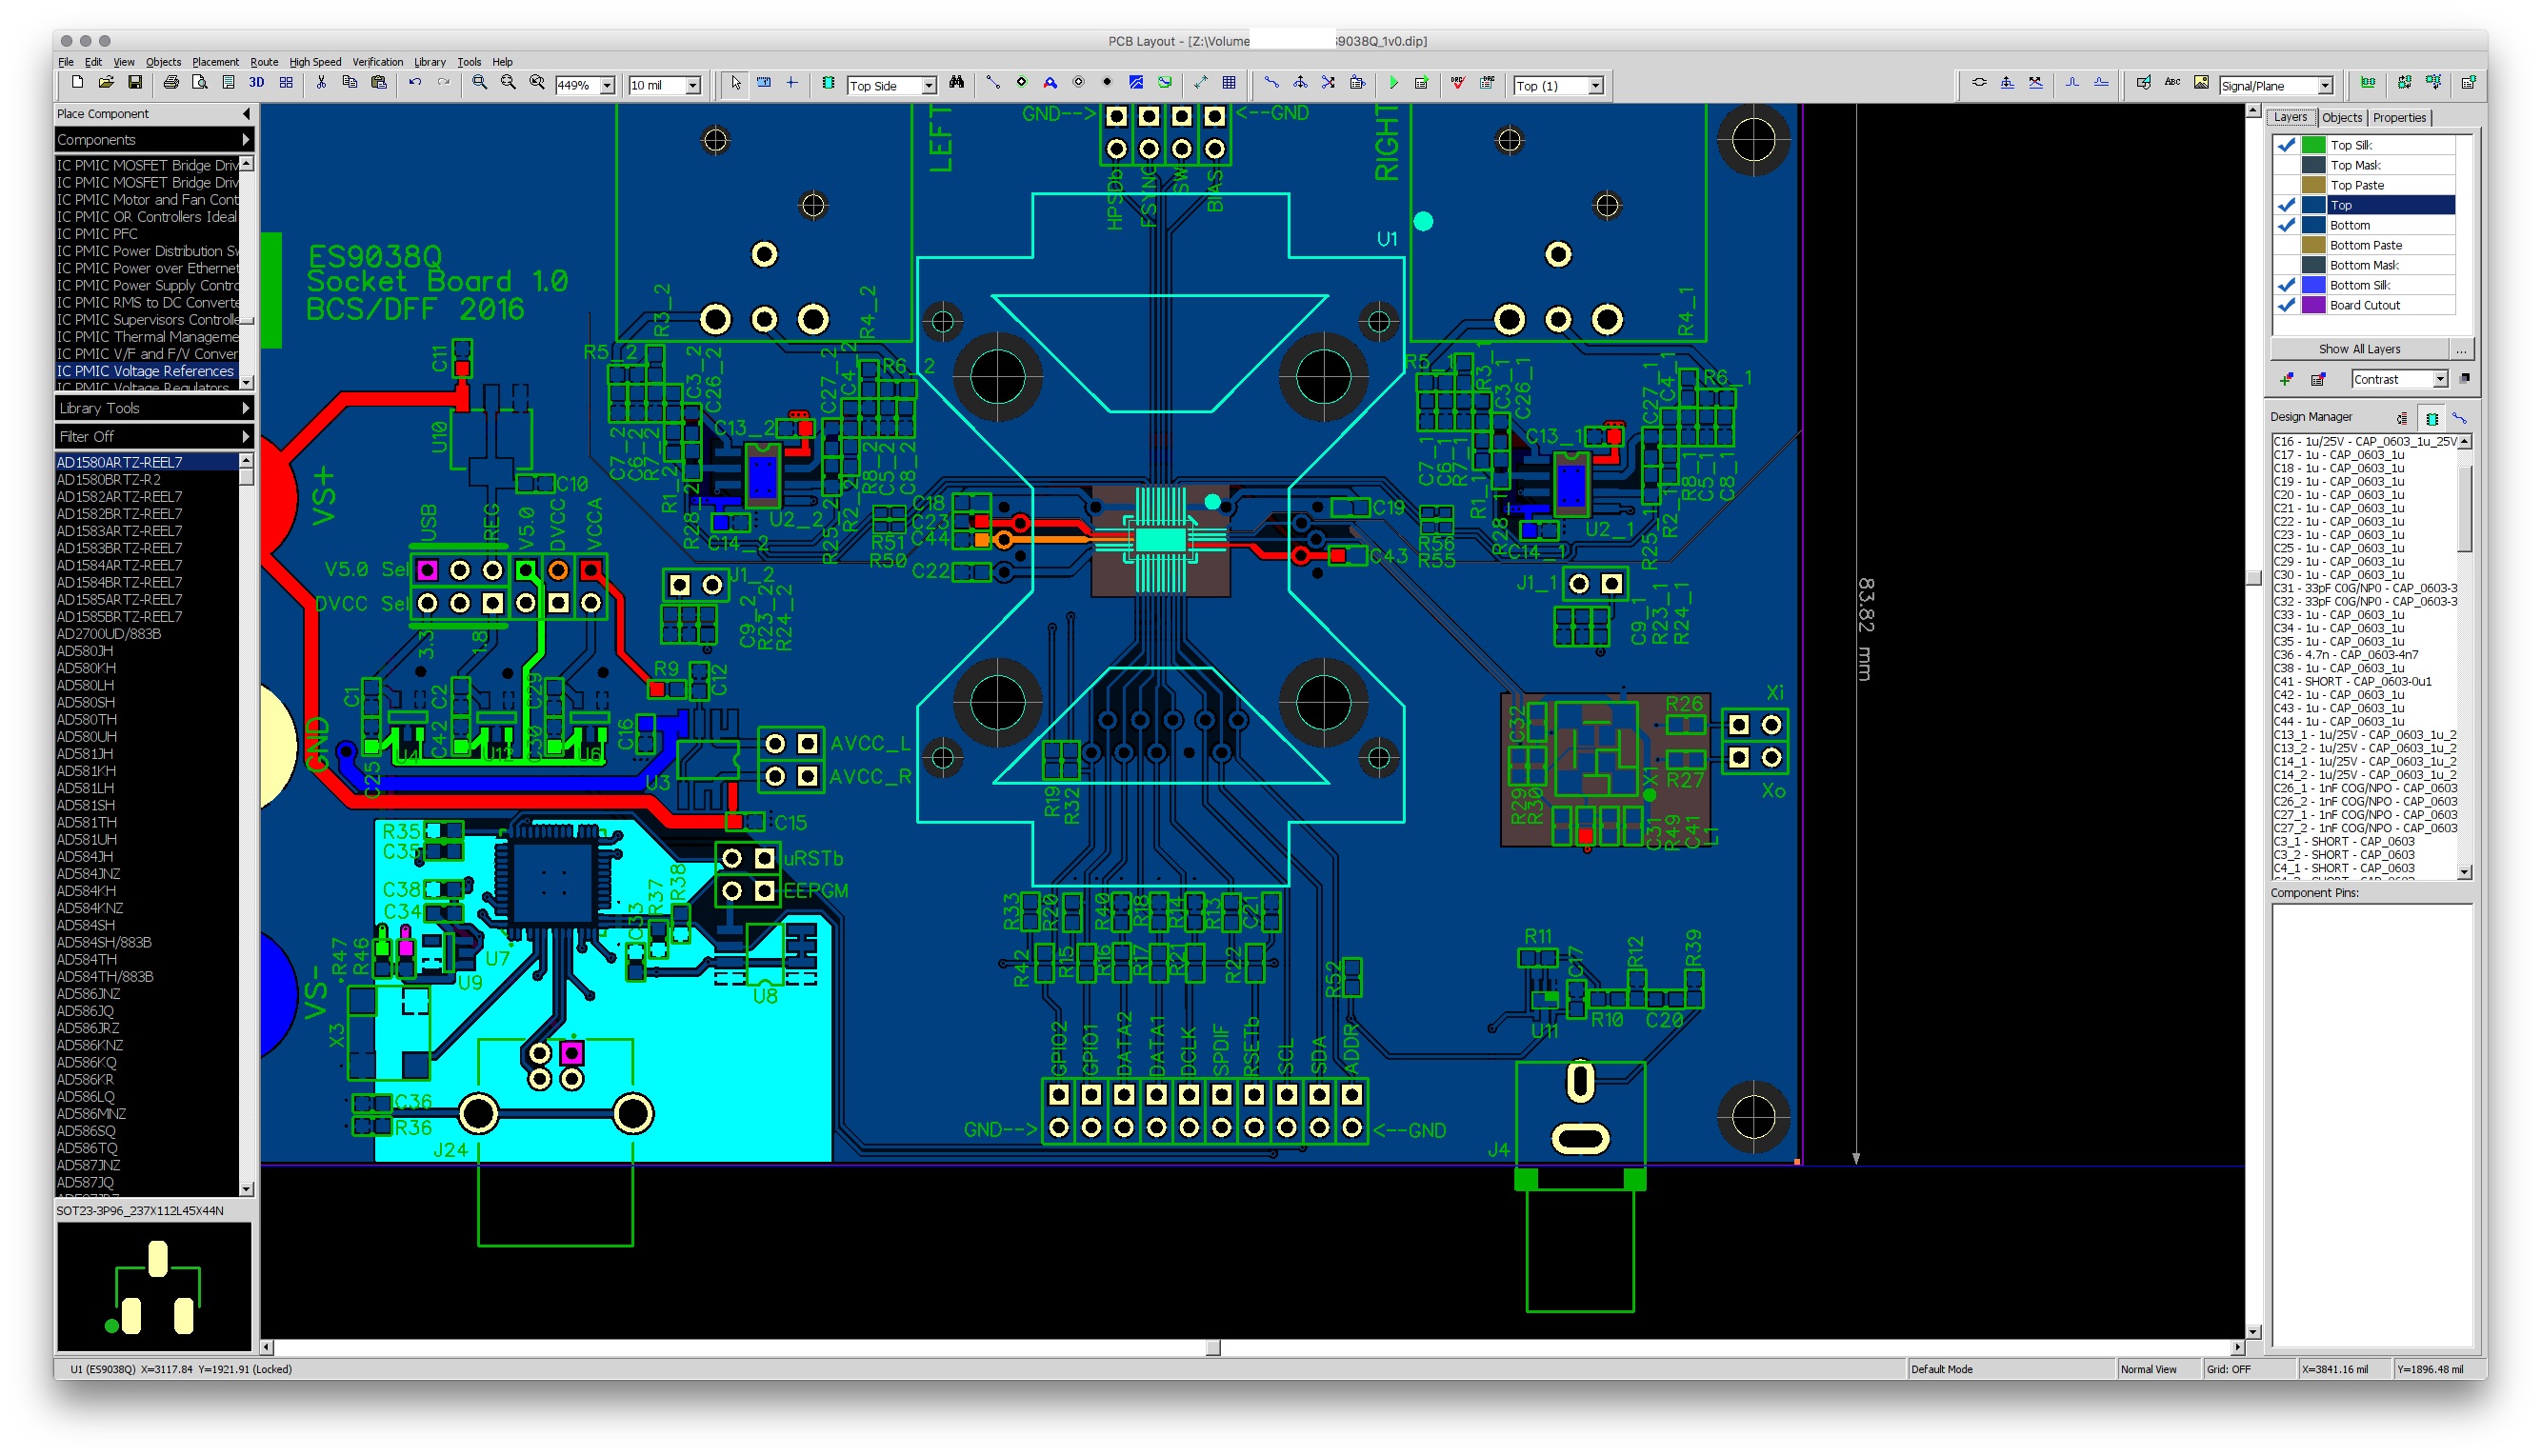Click the Paste clipboard icon
The image size is (2541, 1456).
[379, 84]
